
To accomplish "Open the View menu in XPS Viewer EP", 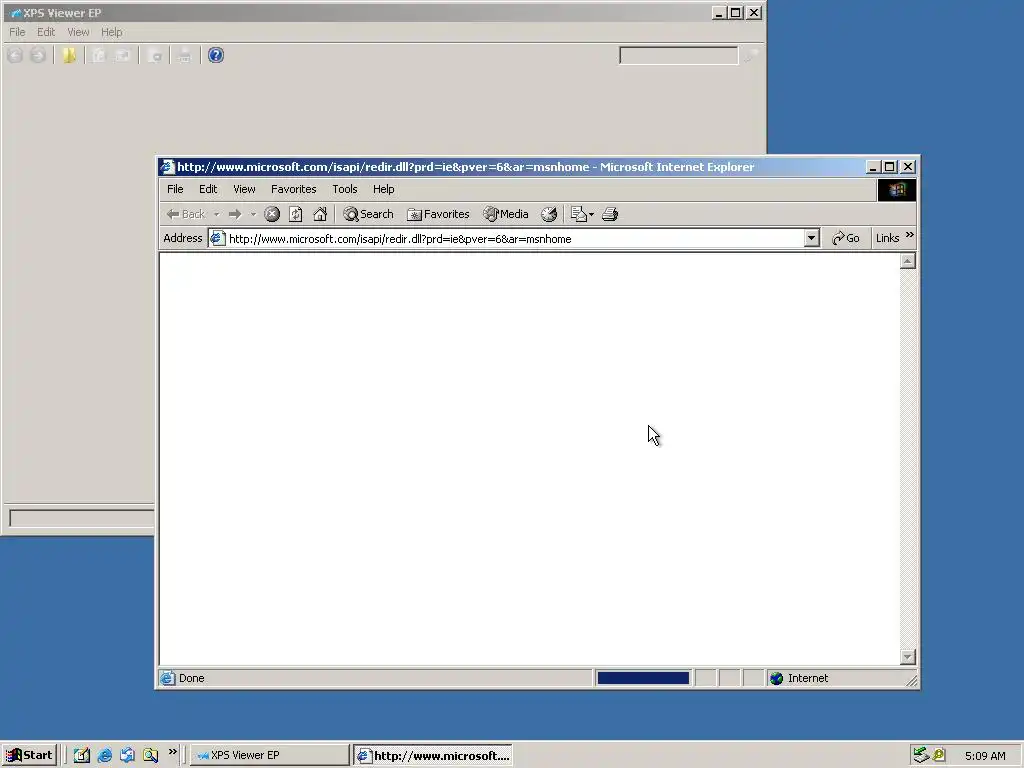I will 78,32.
